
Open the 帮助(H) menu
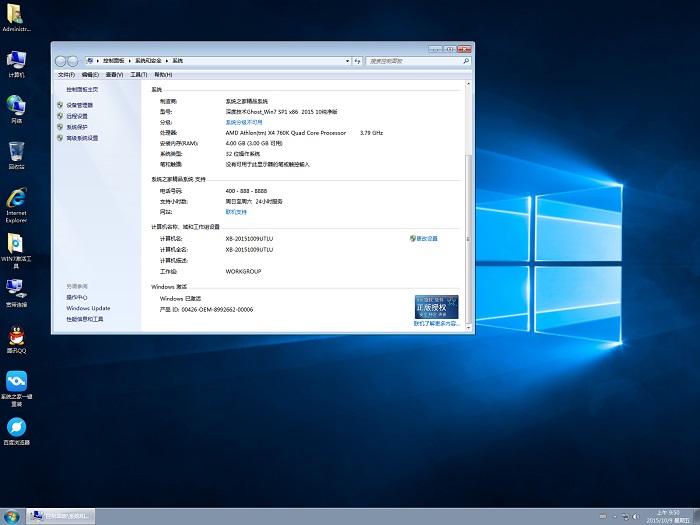163,75
